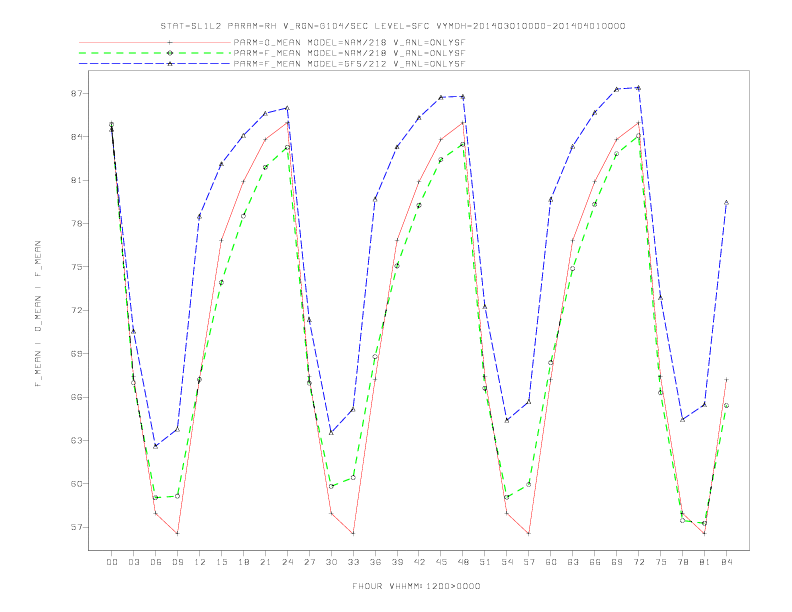The height and width of the screenshot is (612, 792).
Task: Click x-axis tick label 48
Action: coord(463,562)
